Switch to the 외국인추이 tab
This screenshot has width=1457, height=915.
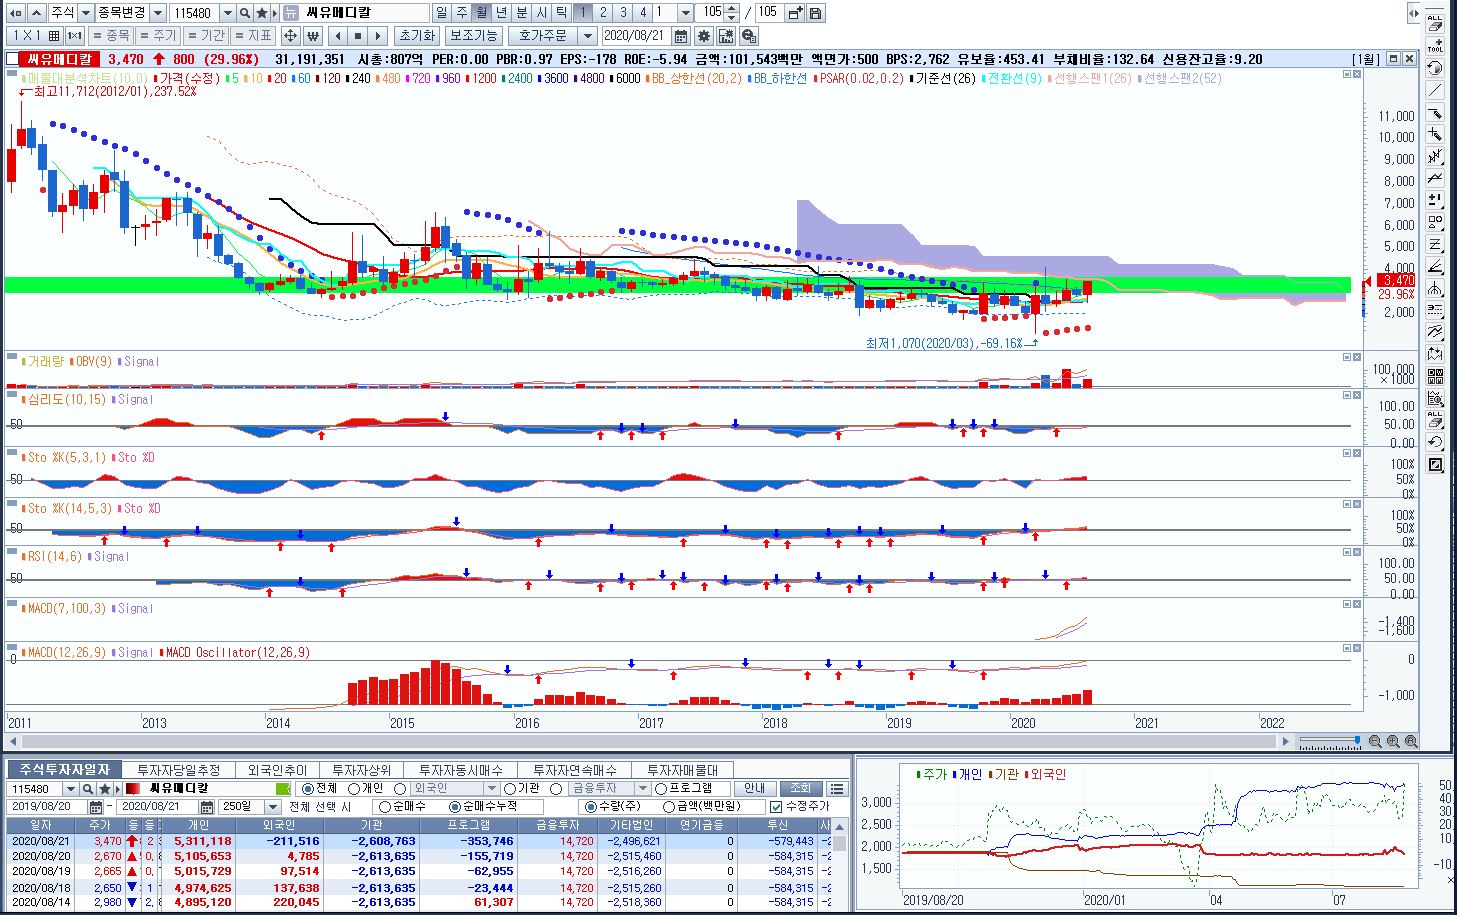278,770
